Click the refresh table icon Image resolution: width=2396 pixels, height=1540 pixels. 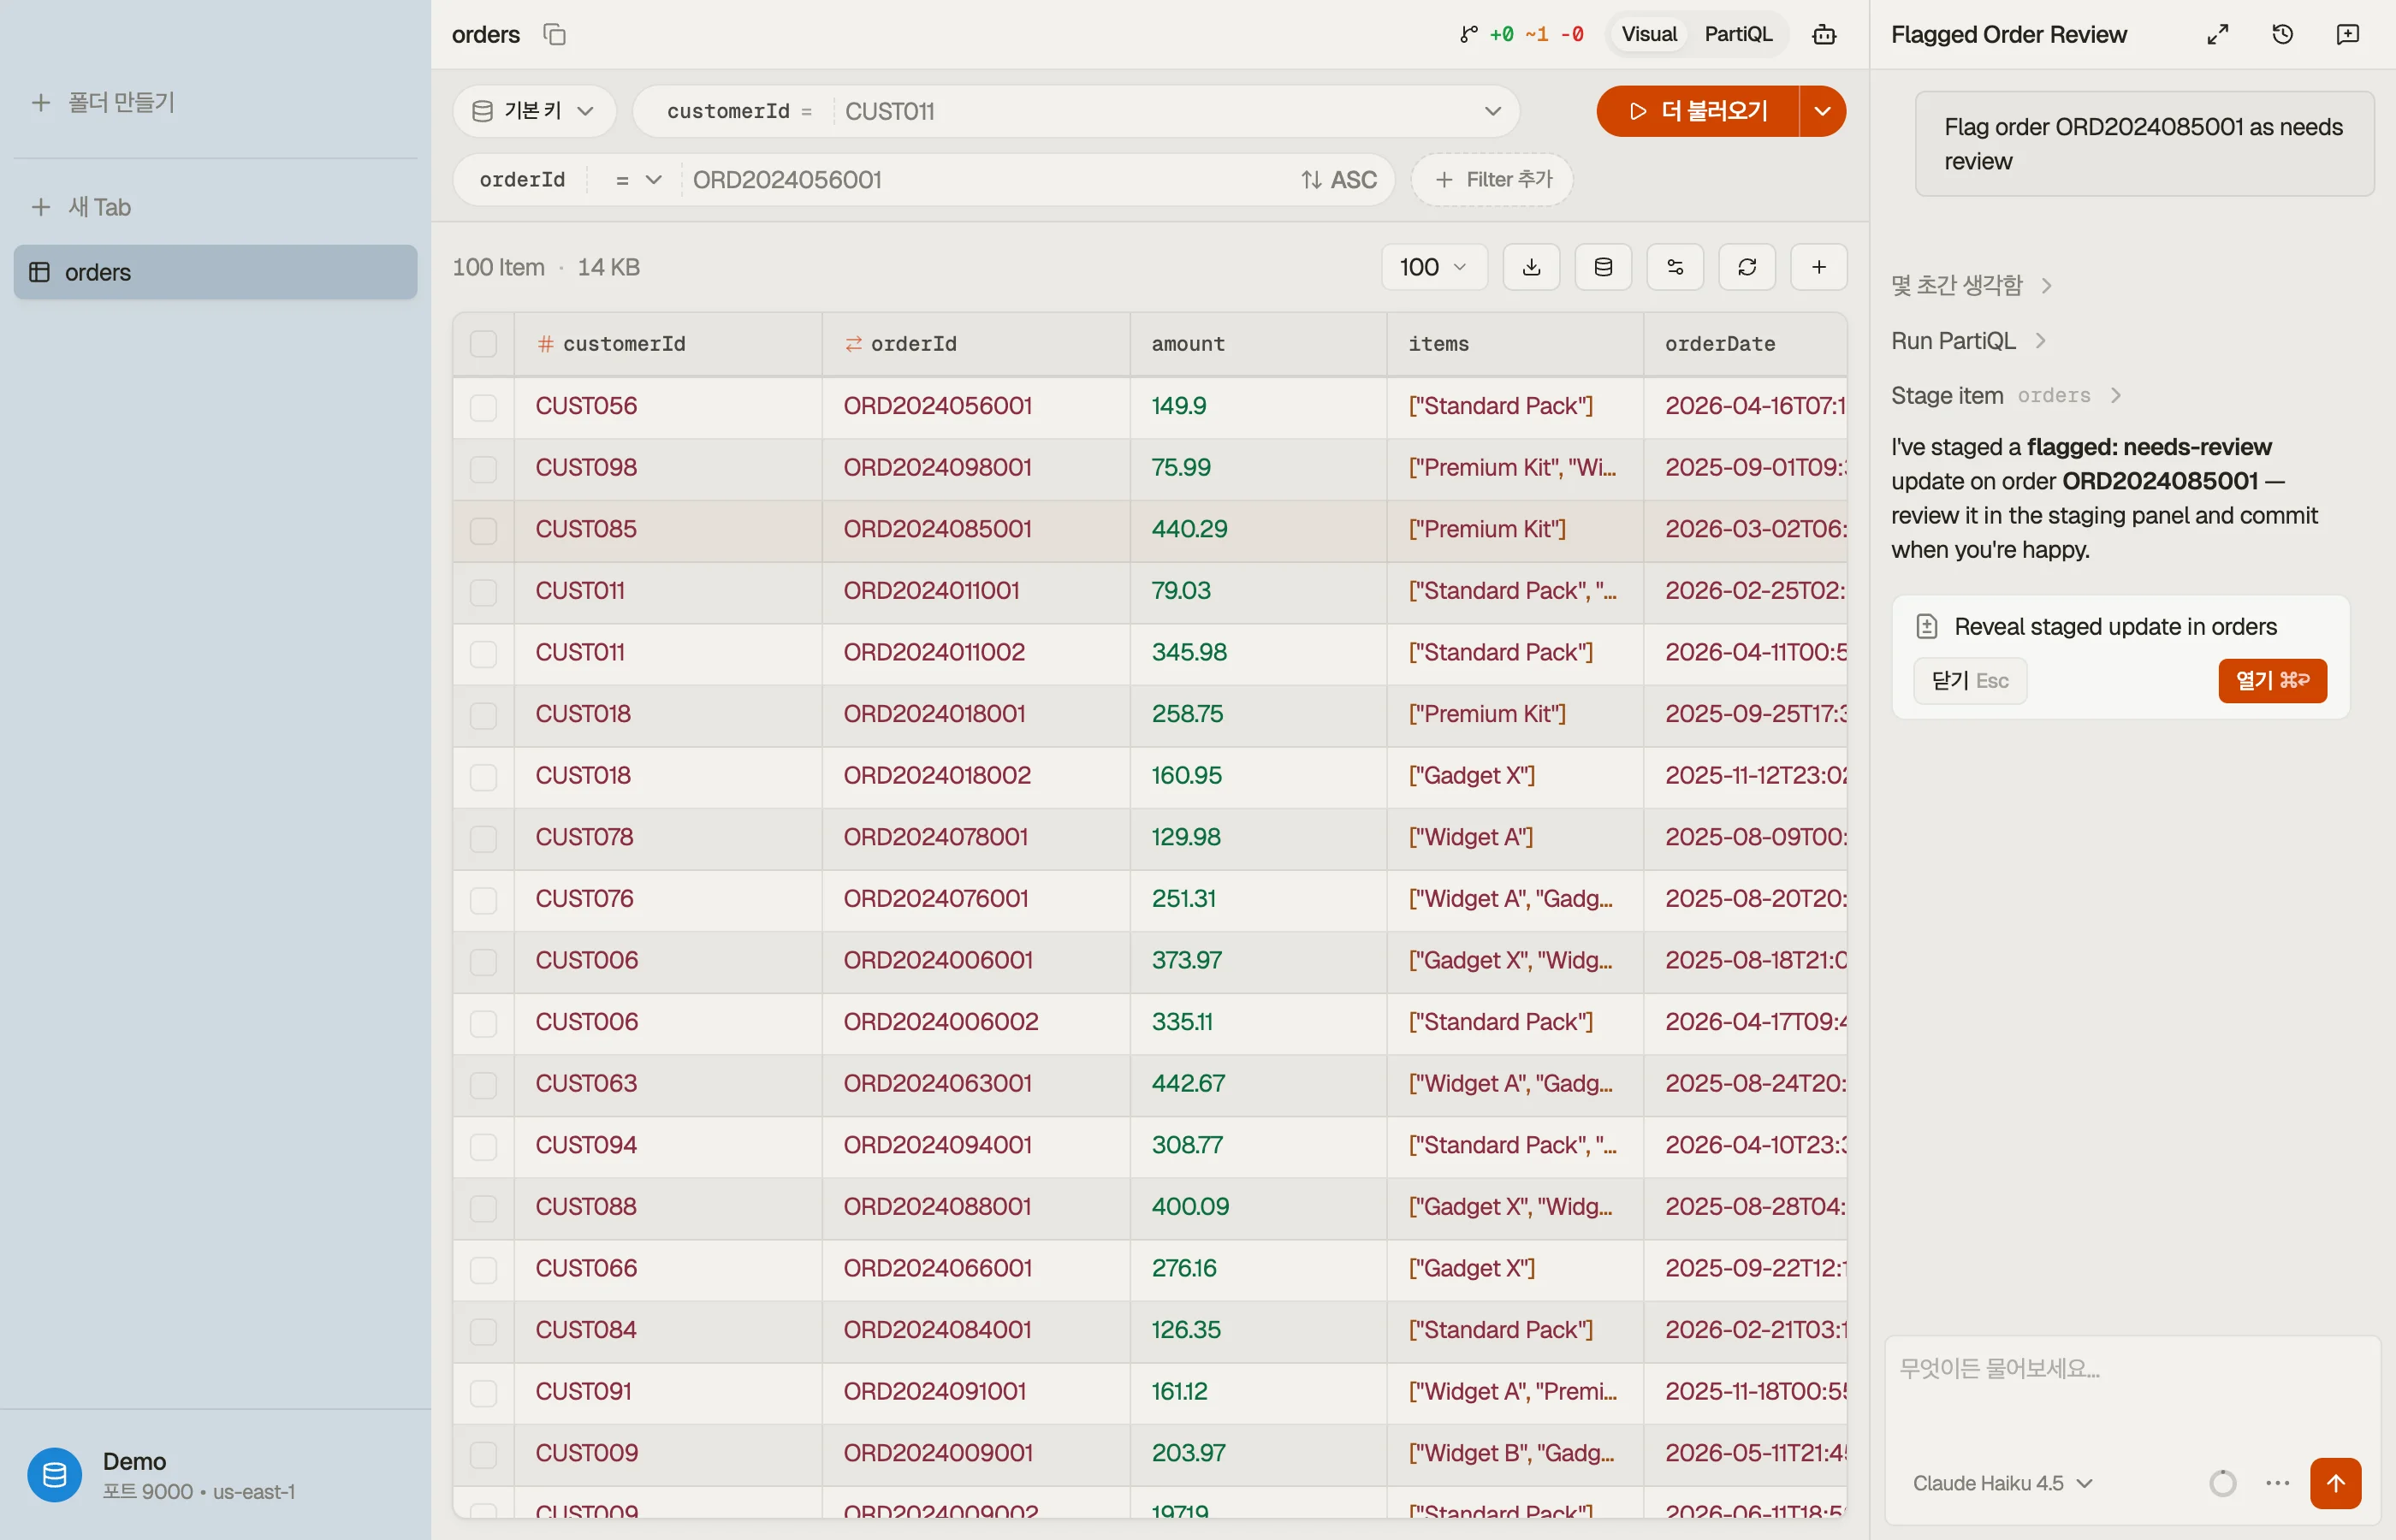1747,267
